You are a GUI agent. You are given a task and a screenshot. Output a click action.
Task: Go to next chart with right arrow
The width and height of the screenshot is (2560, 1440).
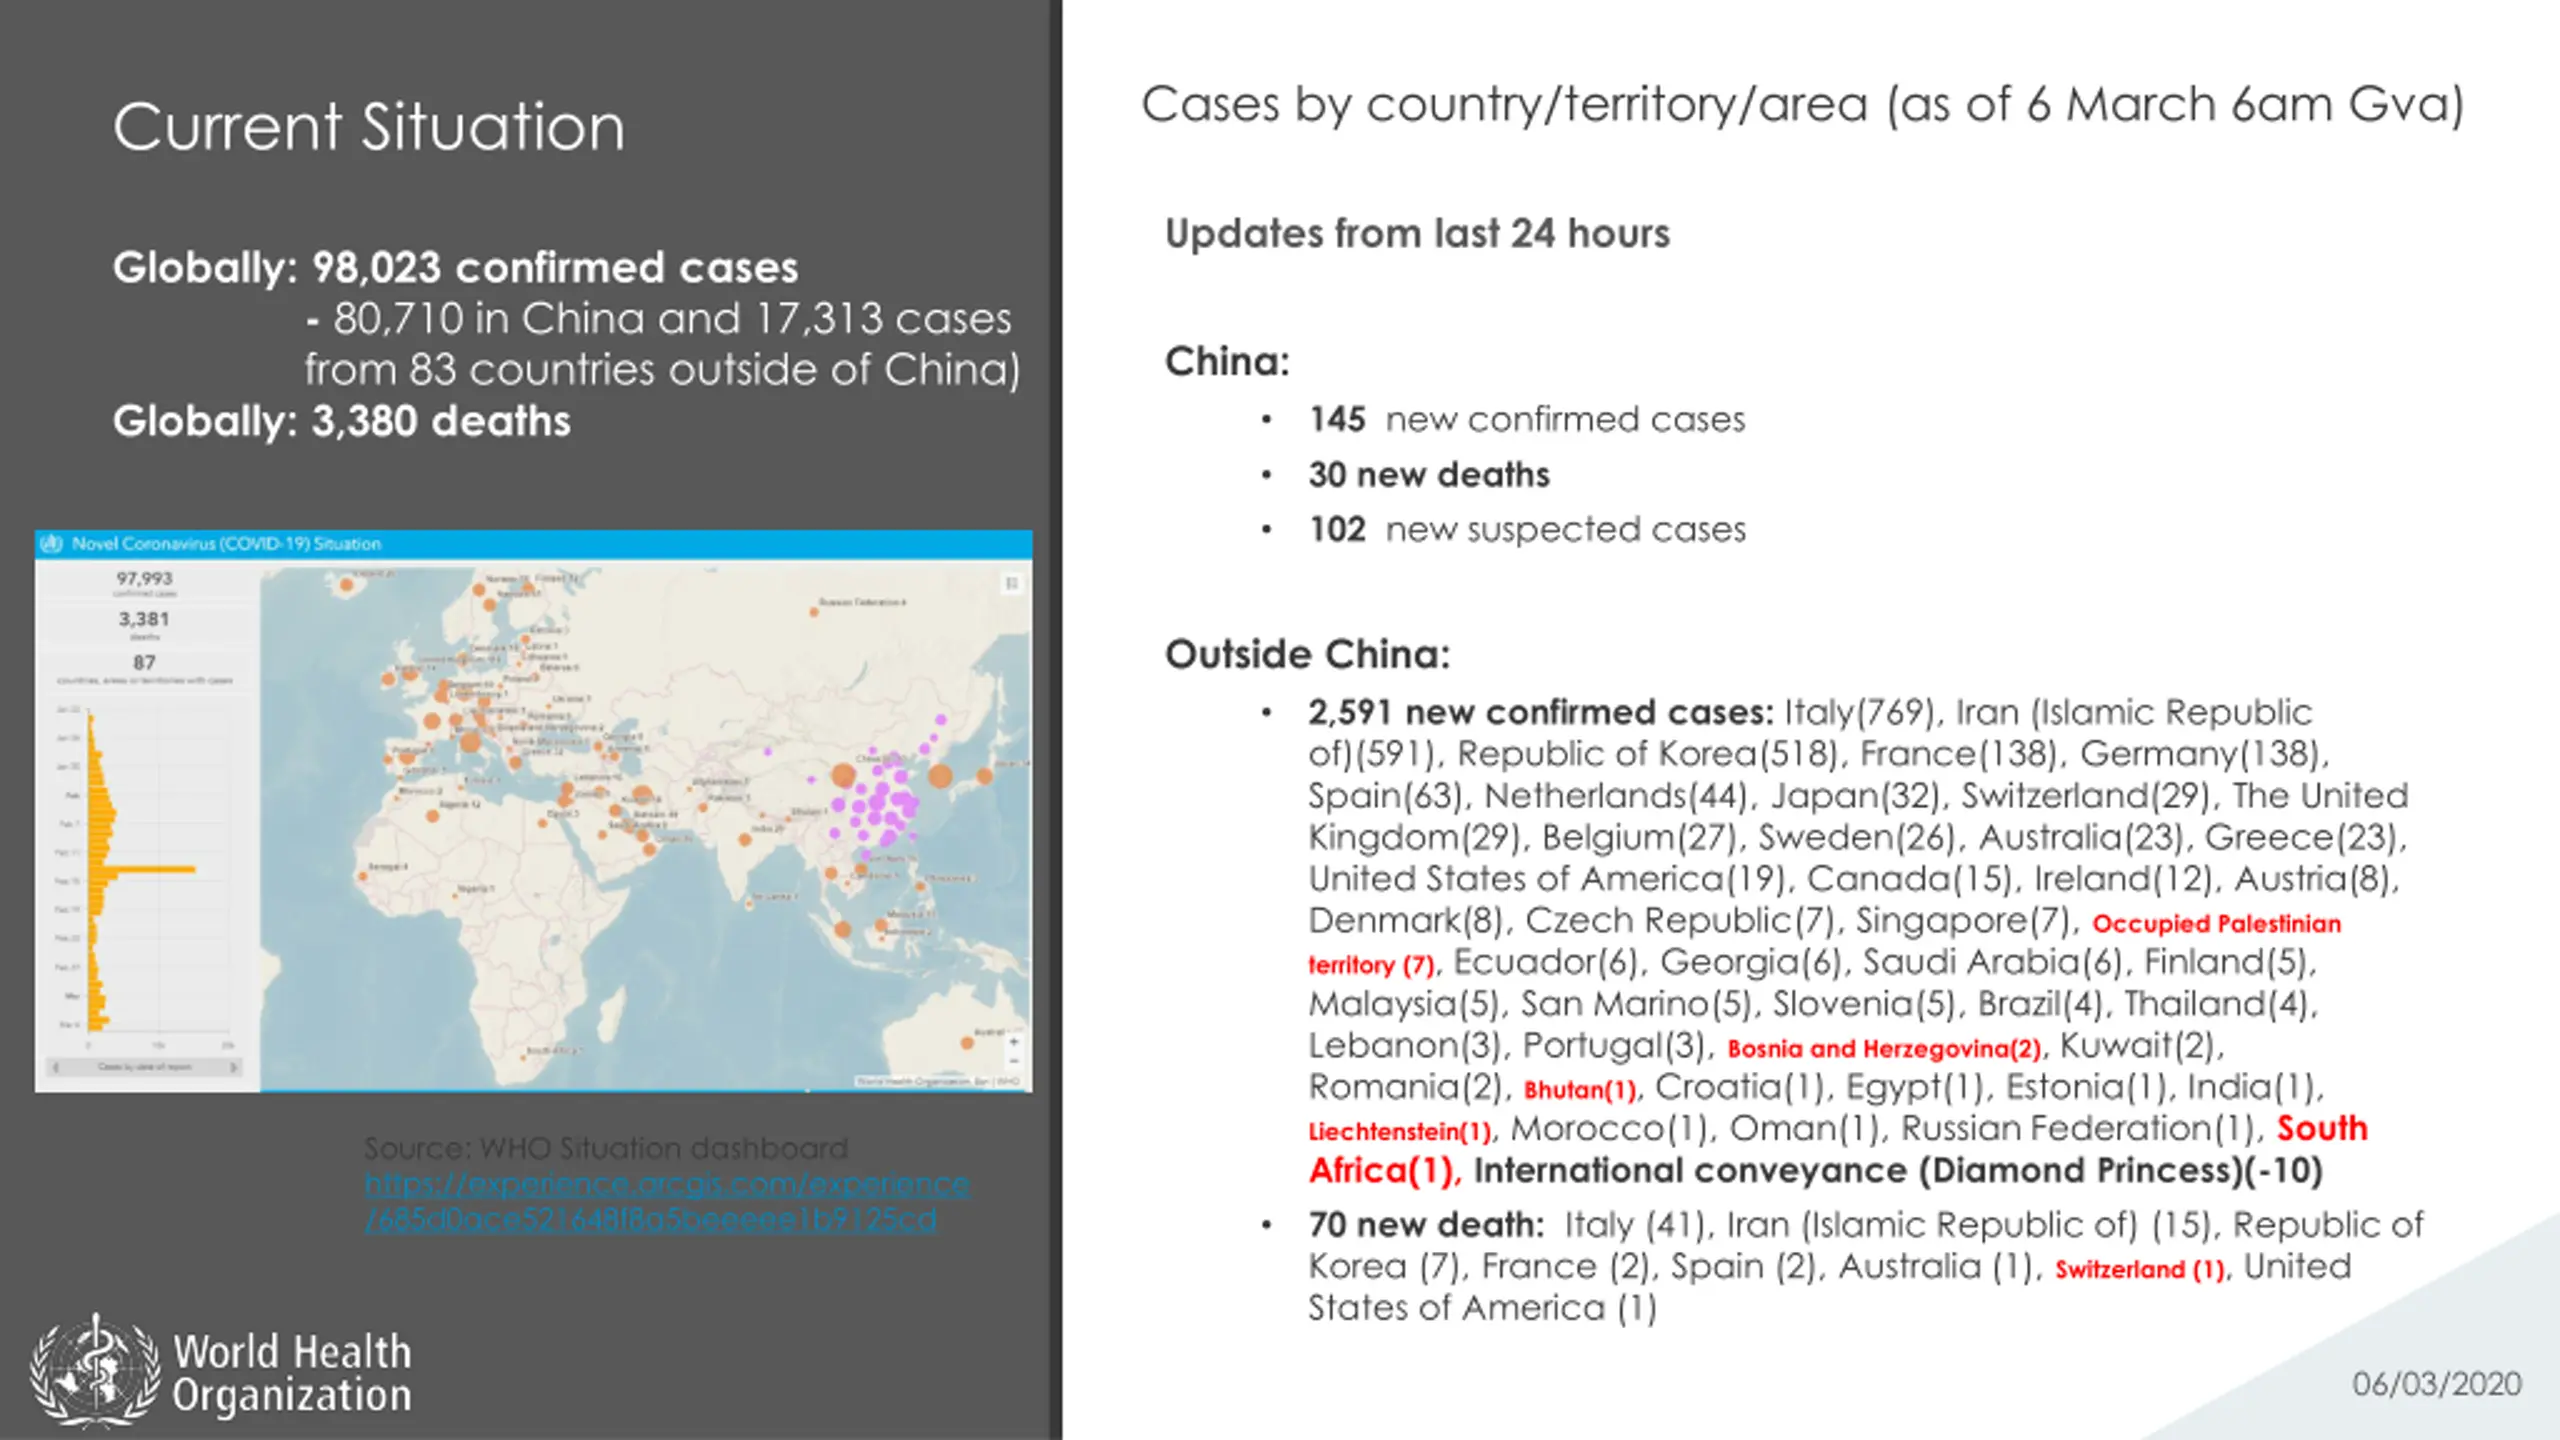click(233, 1067)
